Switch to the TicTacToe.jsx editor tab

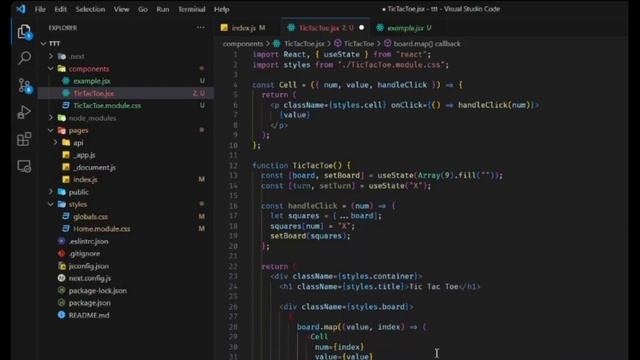[325, 28]
